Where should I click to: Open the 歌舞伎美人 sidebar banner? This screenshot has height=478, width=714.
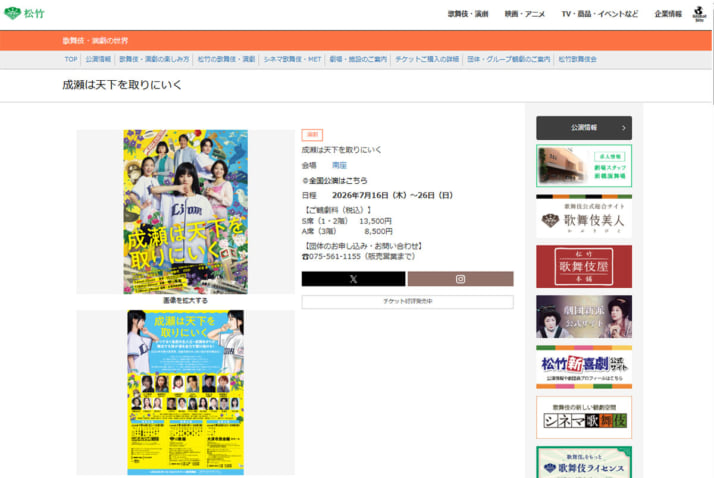point(584,217)
